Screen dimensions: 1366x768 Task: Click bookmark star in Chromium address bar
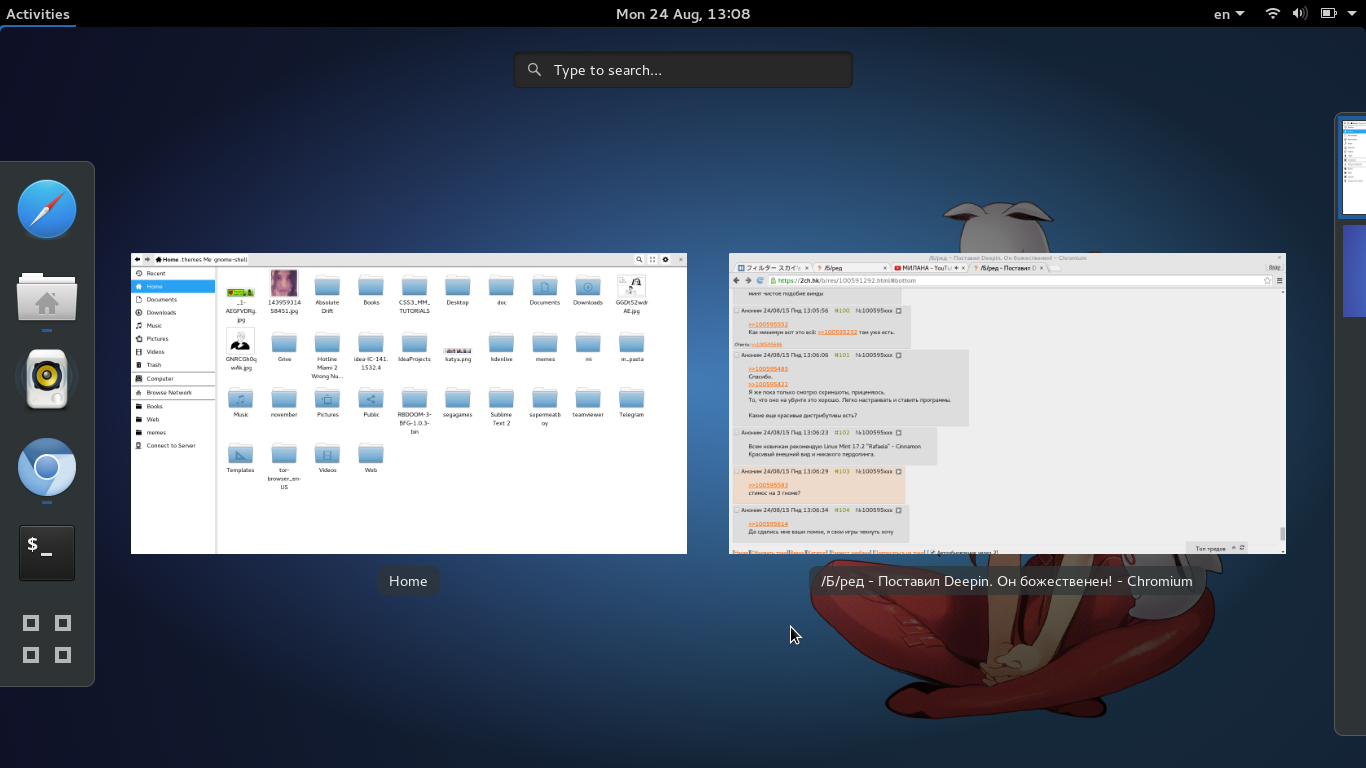(x=1267, y=281)
